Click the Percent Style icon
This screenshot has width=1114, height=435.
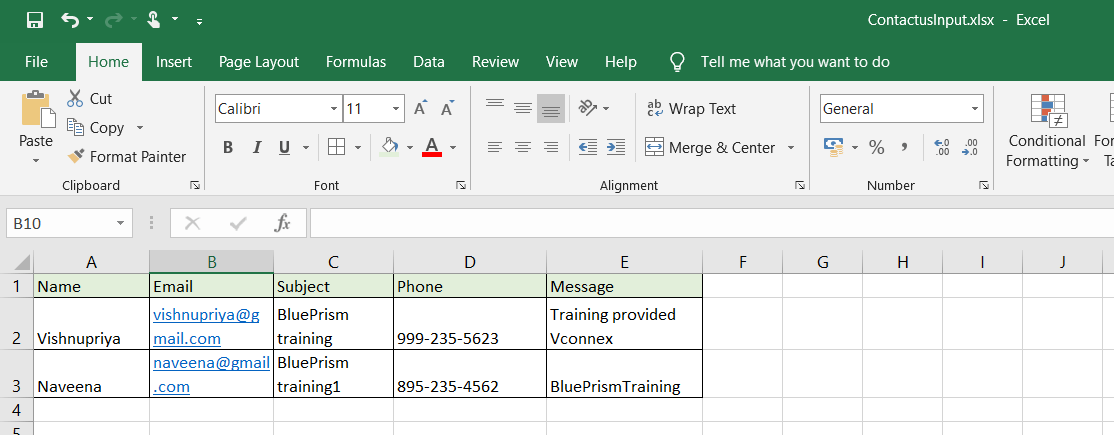(x=877, y=147)
